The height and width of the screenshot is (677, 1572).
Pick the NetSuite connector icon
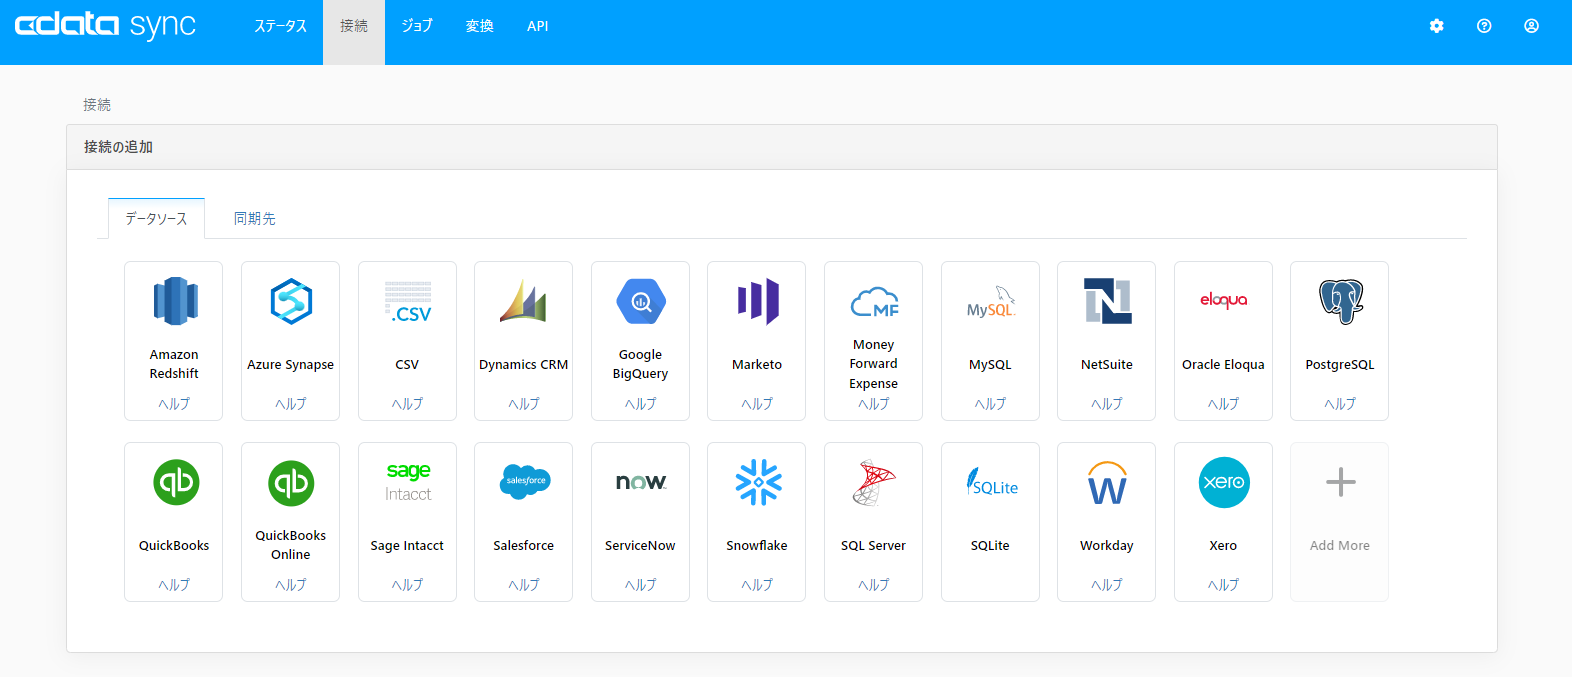[1108, 301]
